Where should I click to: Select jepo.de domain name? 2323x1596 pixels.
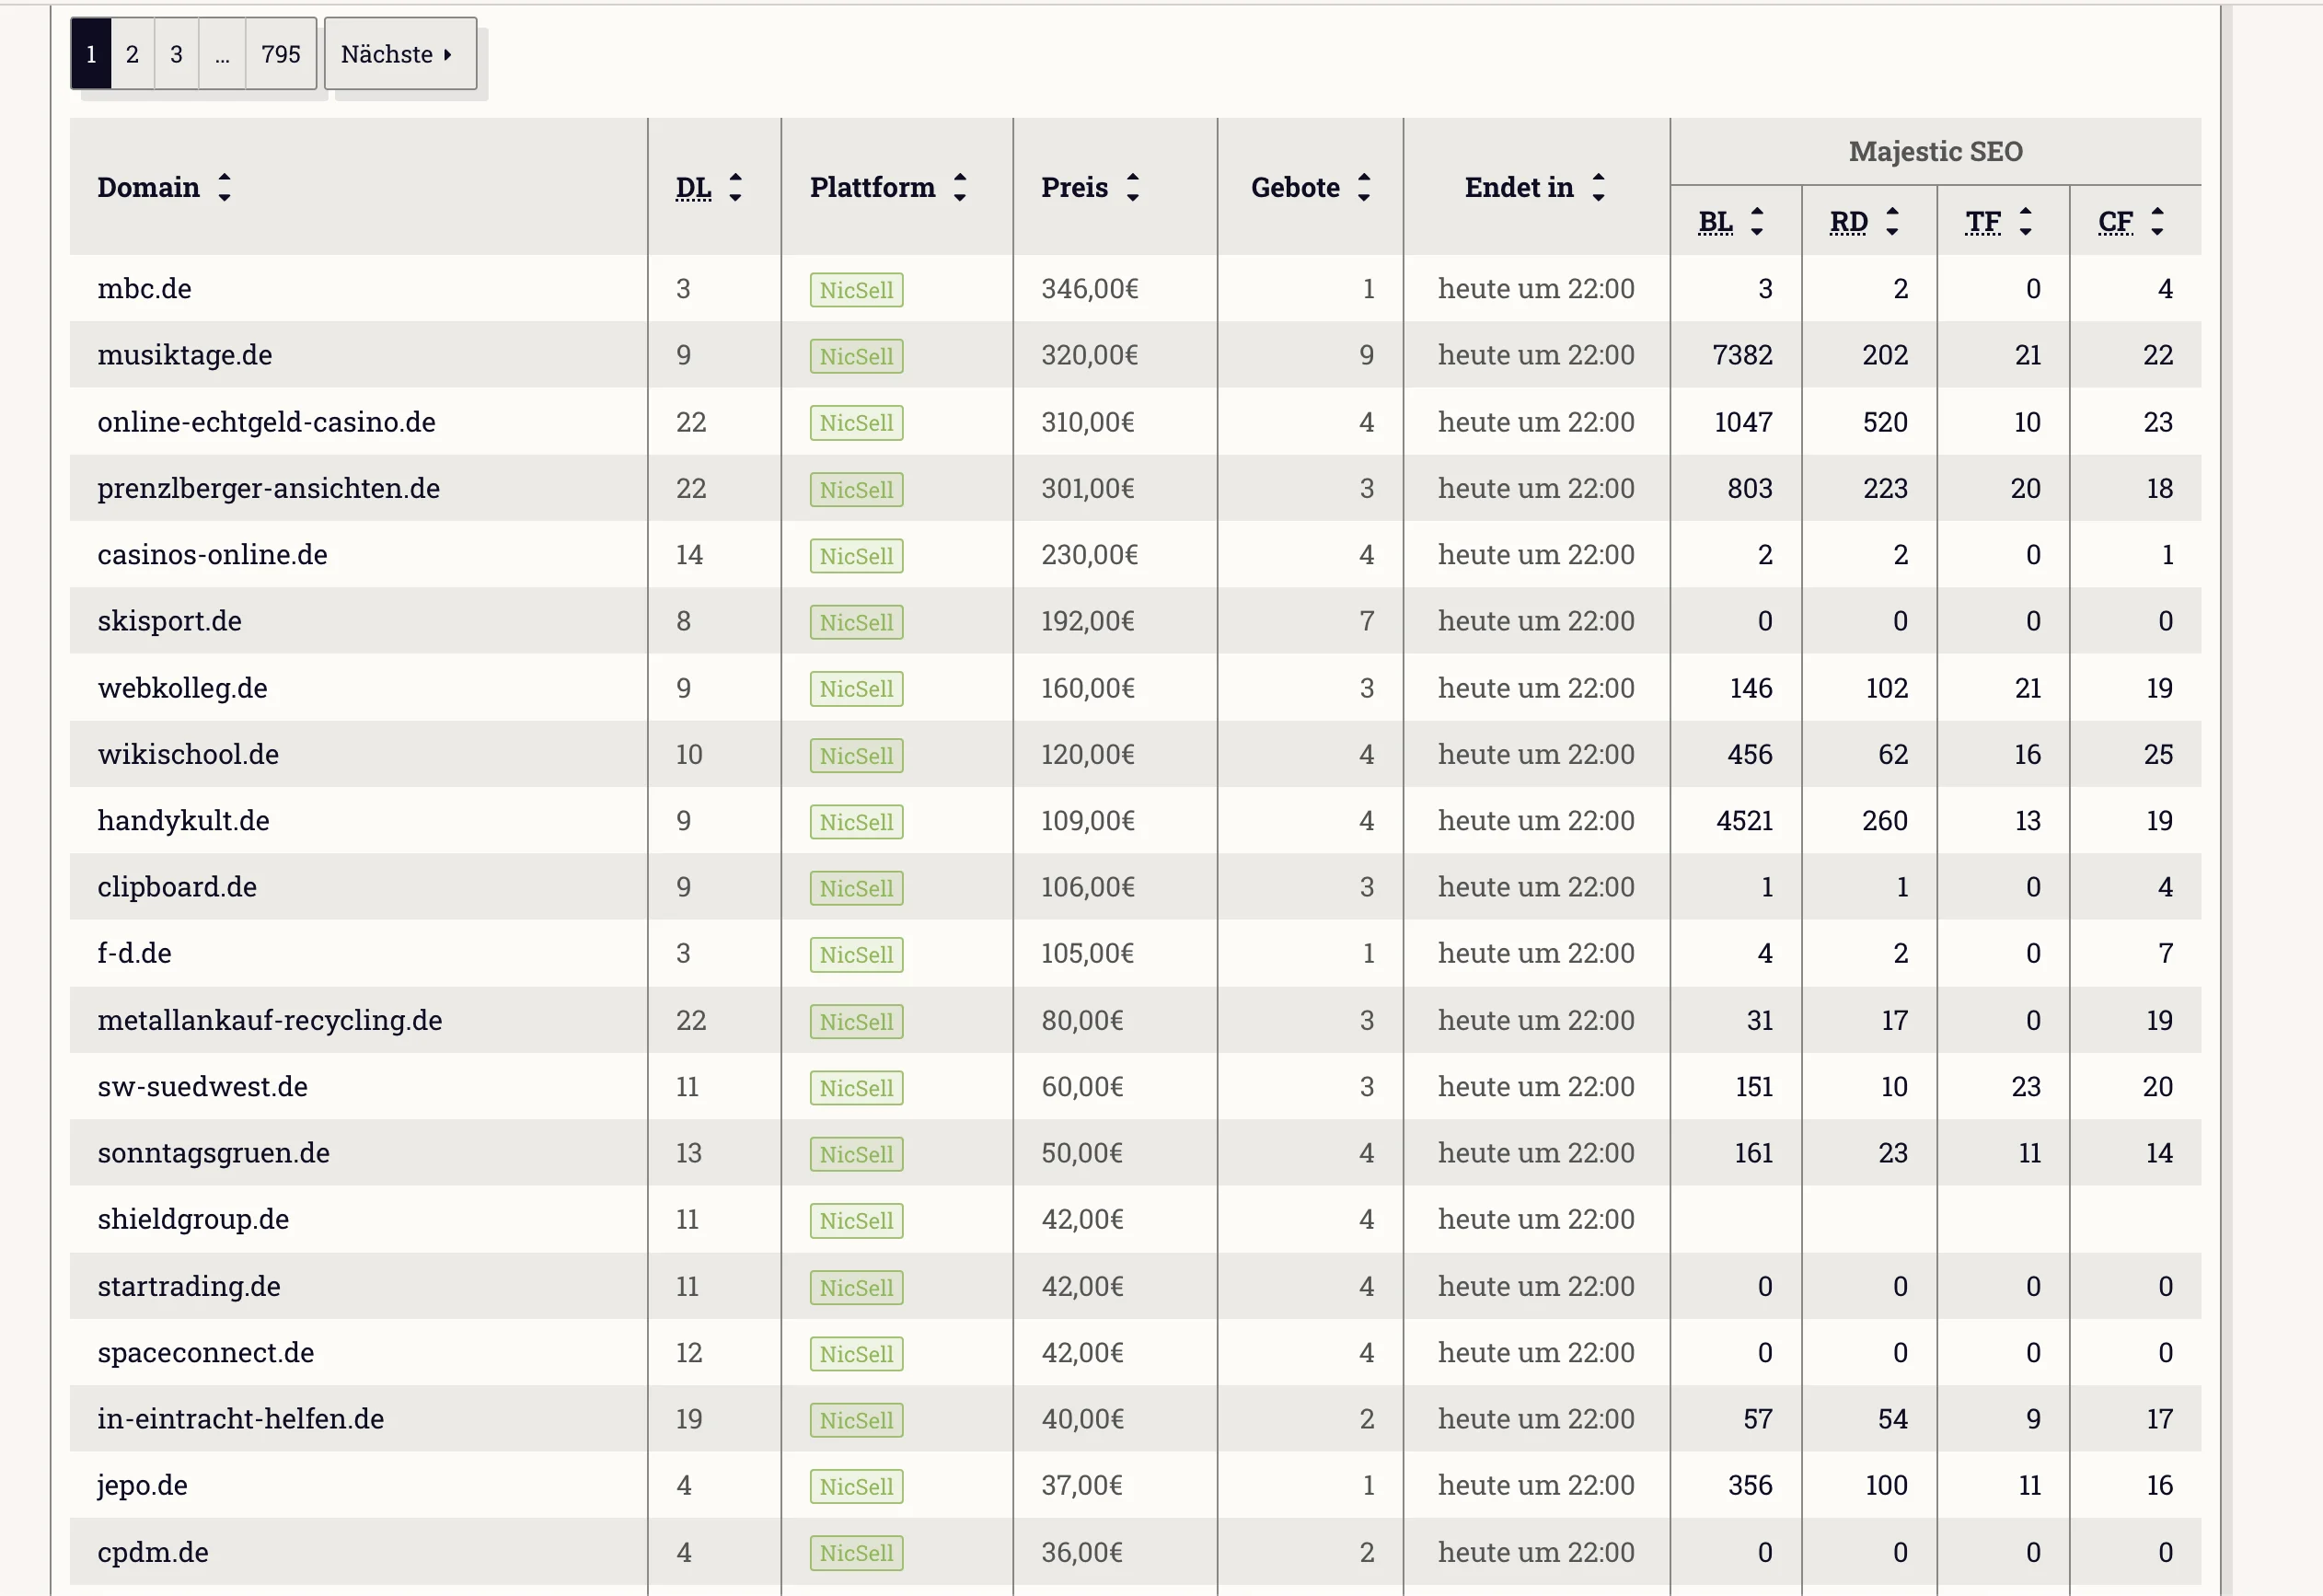click(142, 1485)
